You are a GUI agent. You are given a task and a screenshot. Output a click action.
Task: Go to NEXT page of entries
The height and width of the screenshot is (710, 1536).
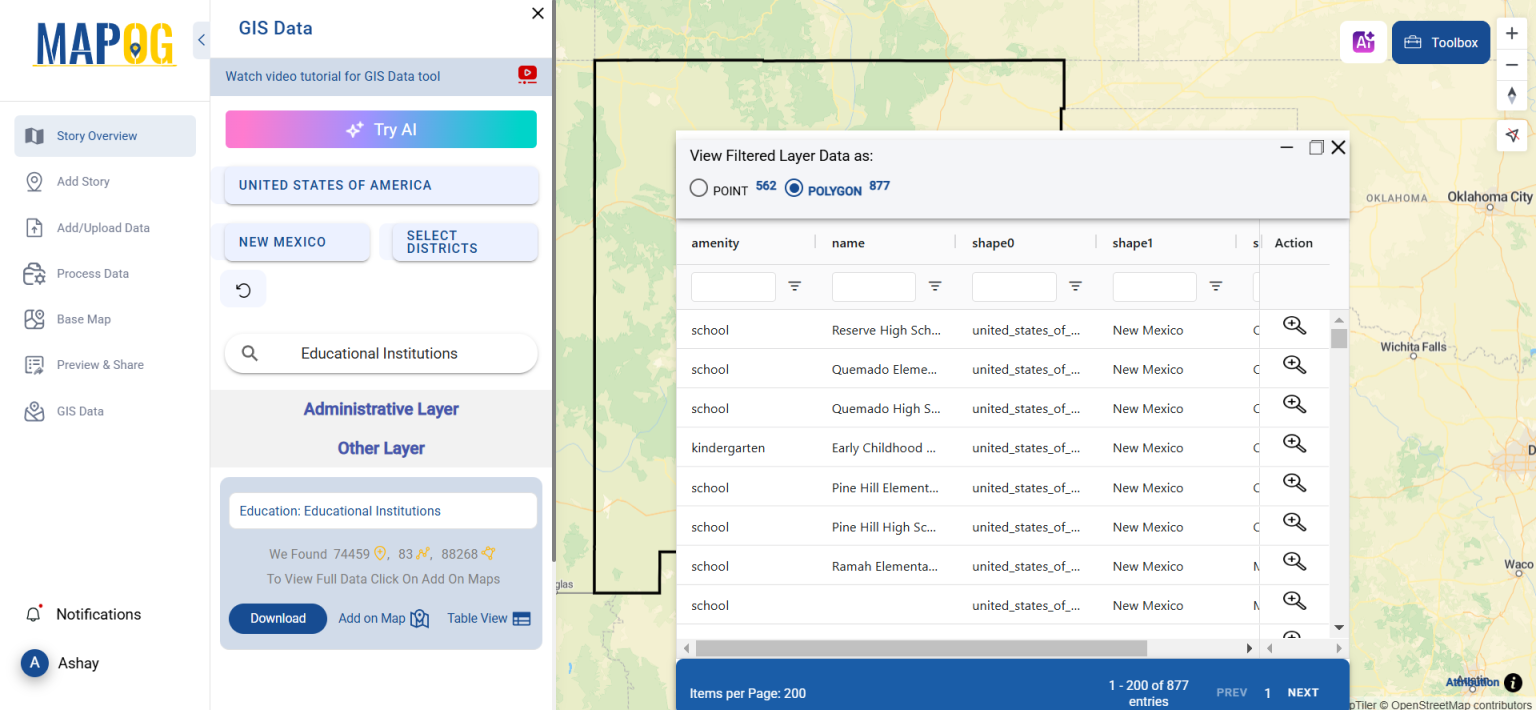[1303, 692]
